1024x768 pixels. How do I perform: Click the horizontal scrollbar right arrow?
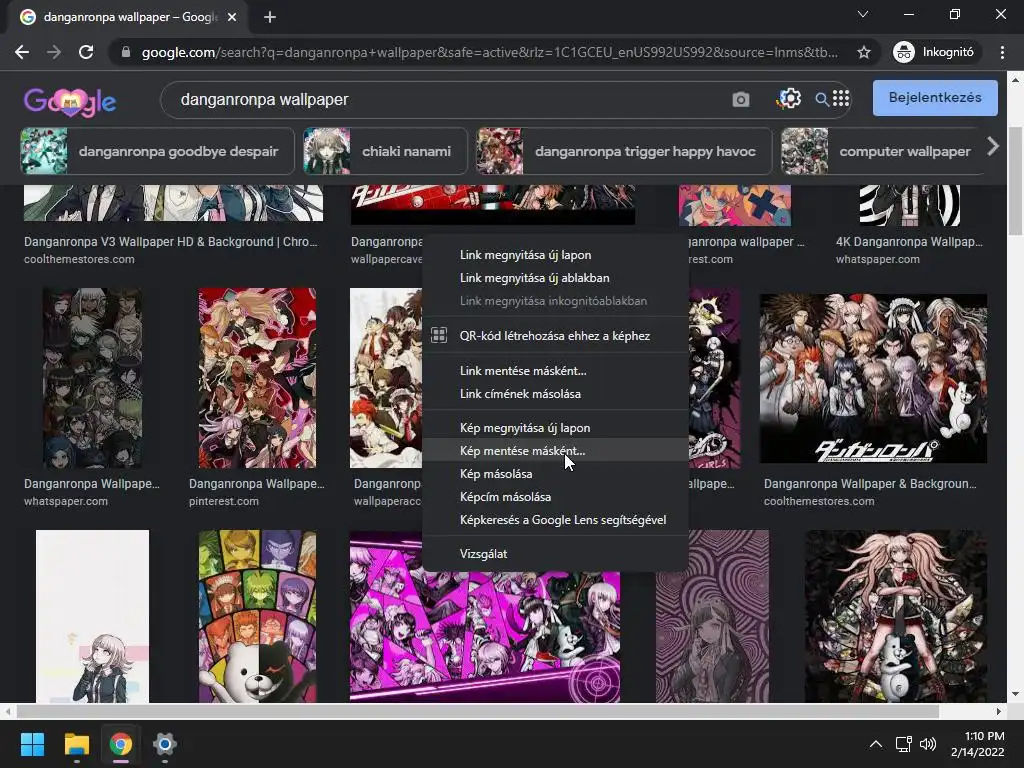(x=999, y=711)
